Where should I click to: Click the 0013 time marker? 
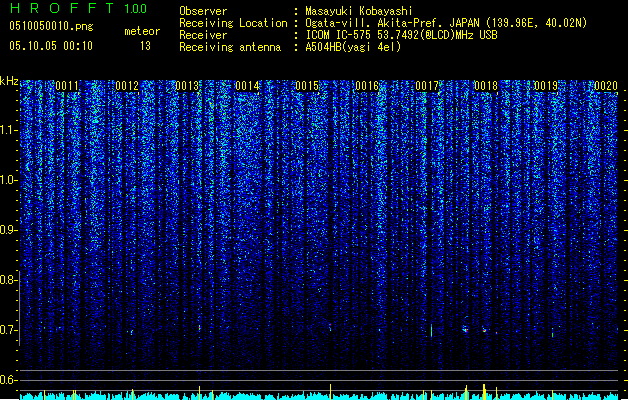click(x=187, y=86)
